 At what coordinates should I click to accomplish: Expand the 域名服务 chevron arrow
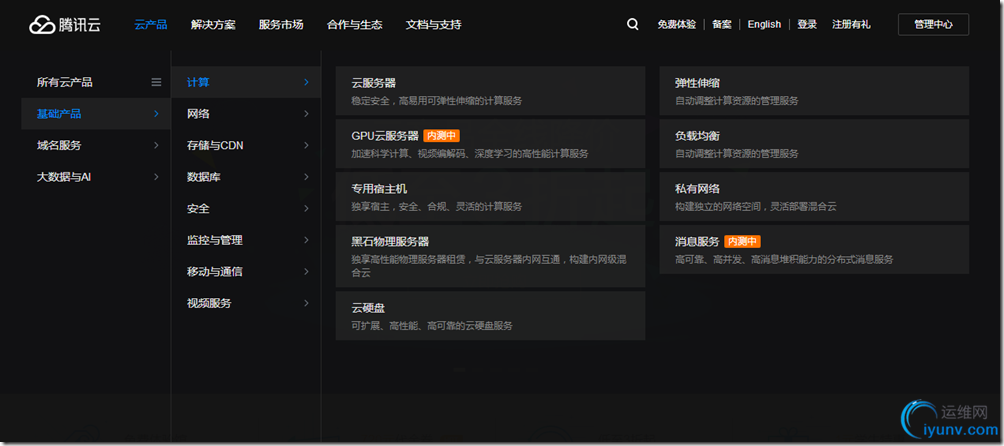coord(156,145)
